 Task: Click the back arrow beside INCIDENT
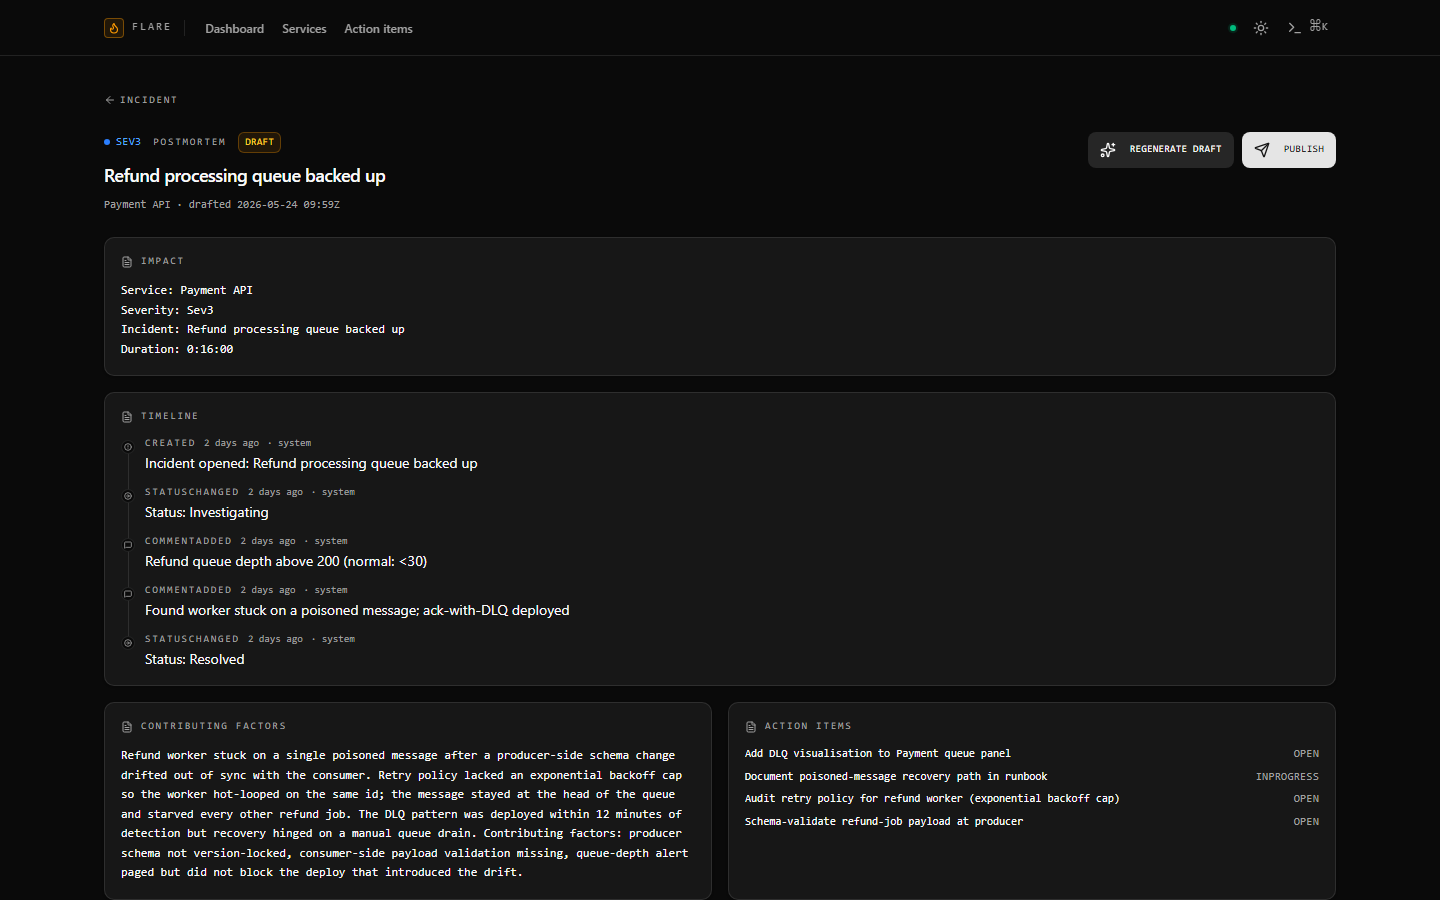(110, 100)
